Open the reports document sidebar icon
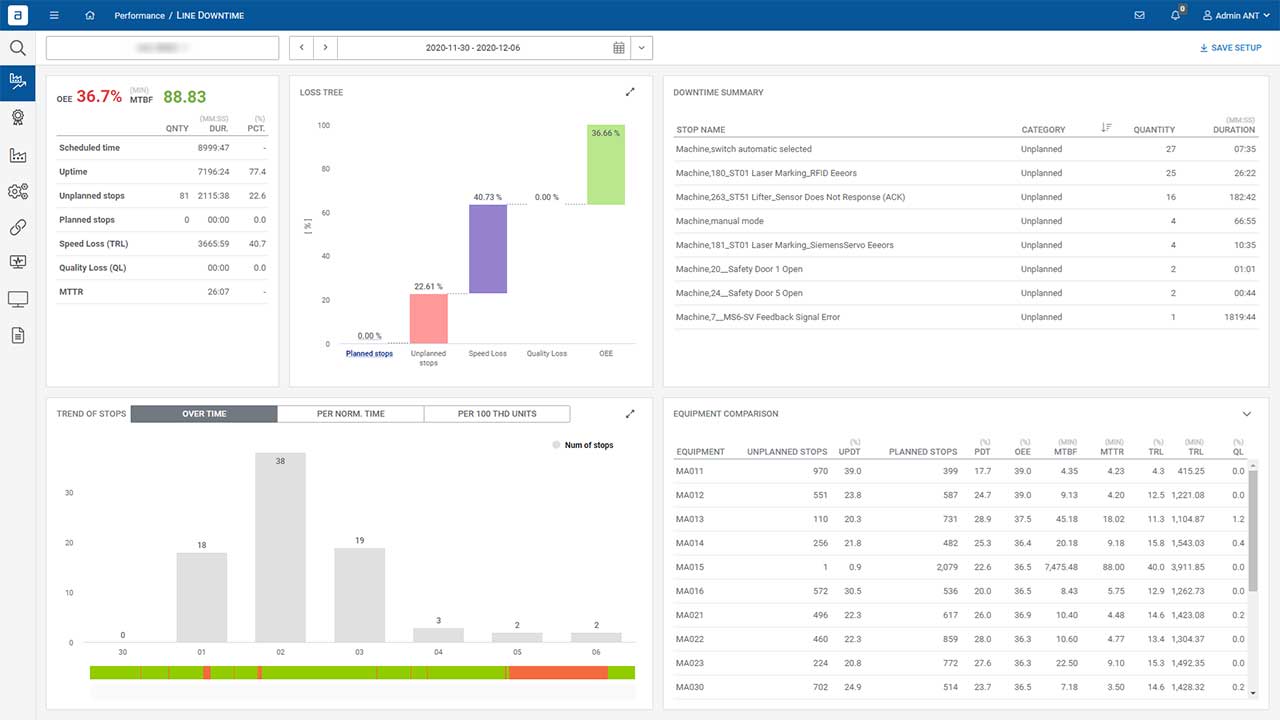This screenshot has height=720, width=1280. click(x=17, y=335)
